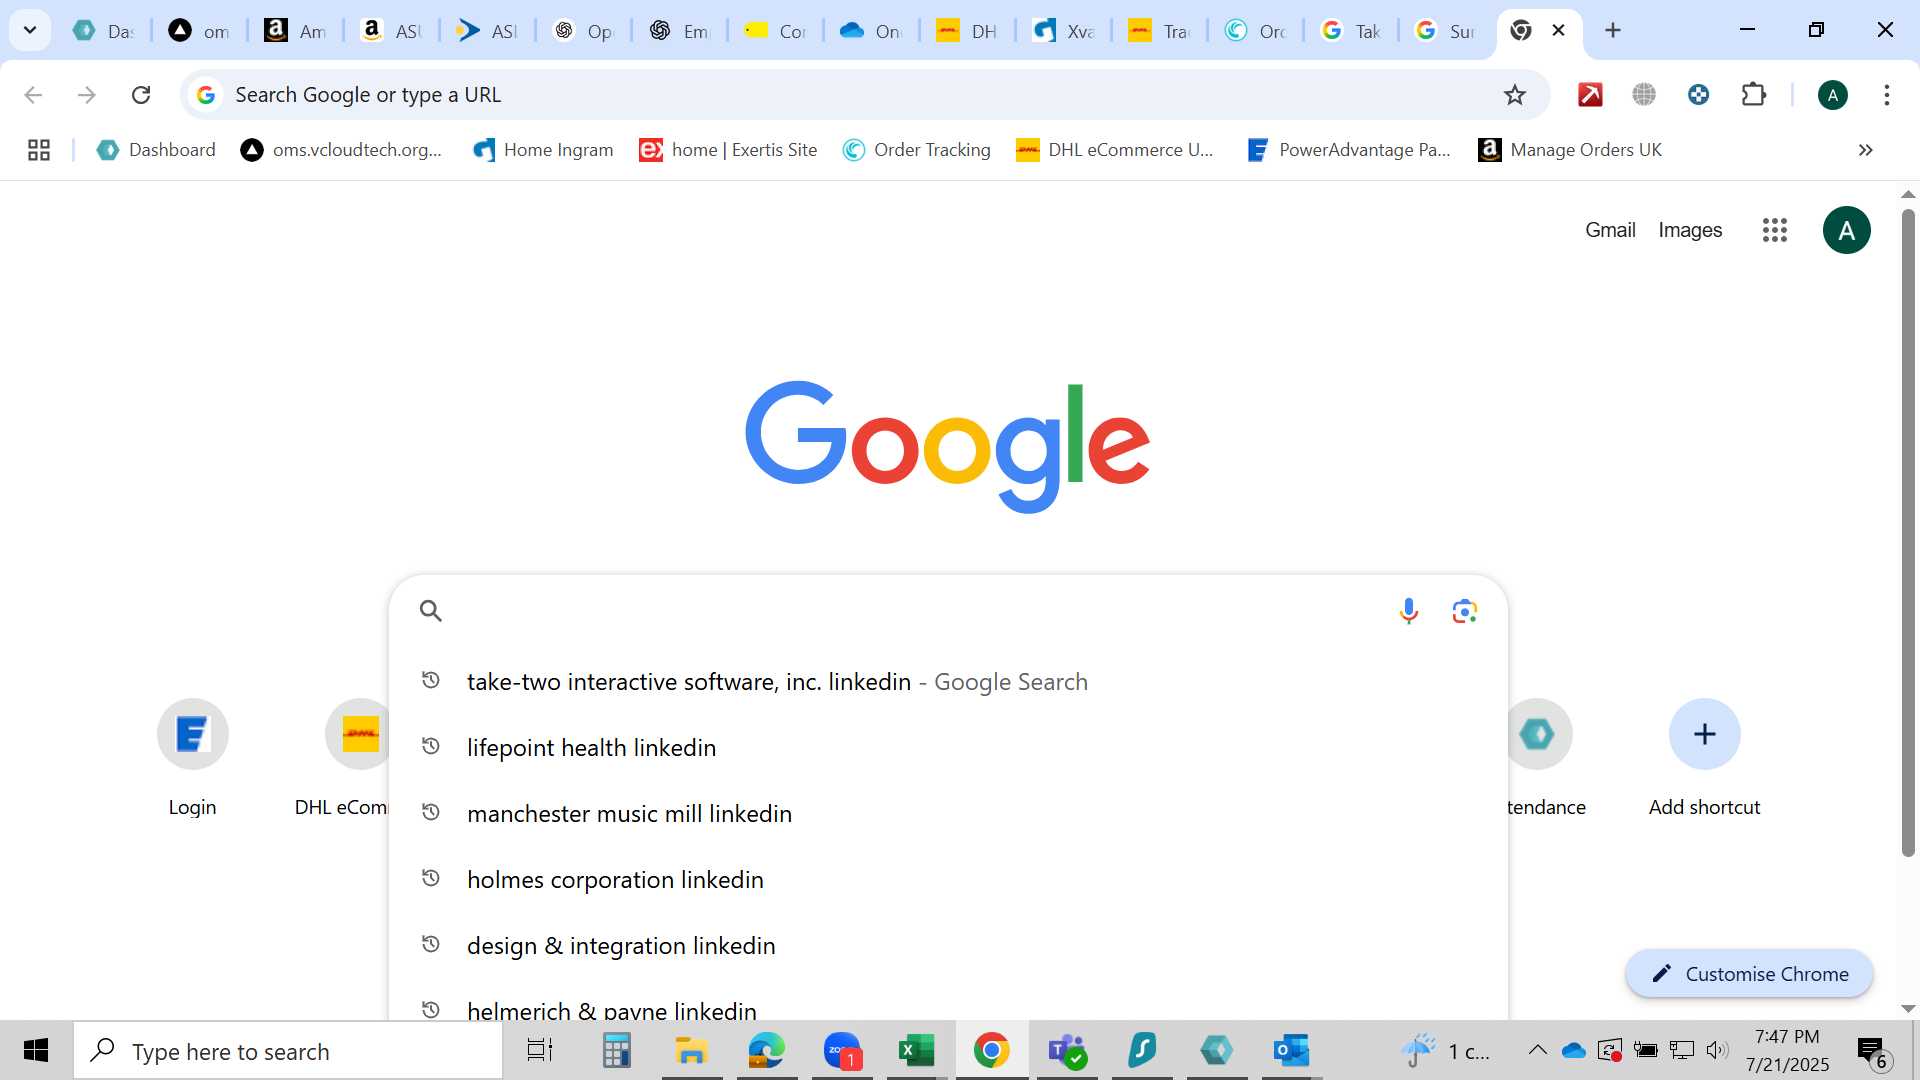The width and height of the screenshot is (1920, 1080).
Task: Open Microsoft Teams from the taskbar
Action: click(1067, 1051)
